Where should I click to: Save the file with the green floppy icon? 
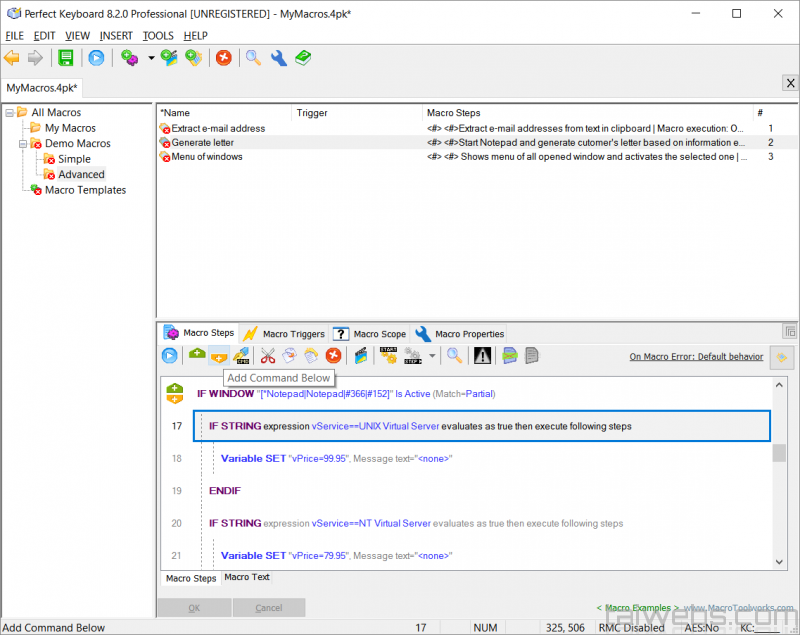click(x=66, y=58)
